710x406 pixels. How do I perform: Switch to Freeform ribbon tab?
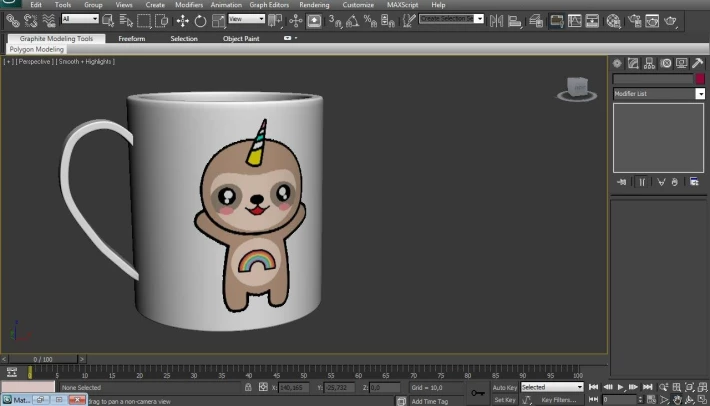pyautogui.click(x=132, y=38)
